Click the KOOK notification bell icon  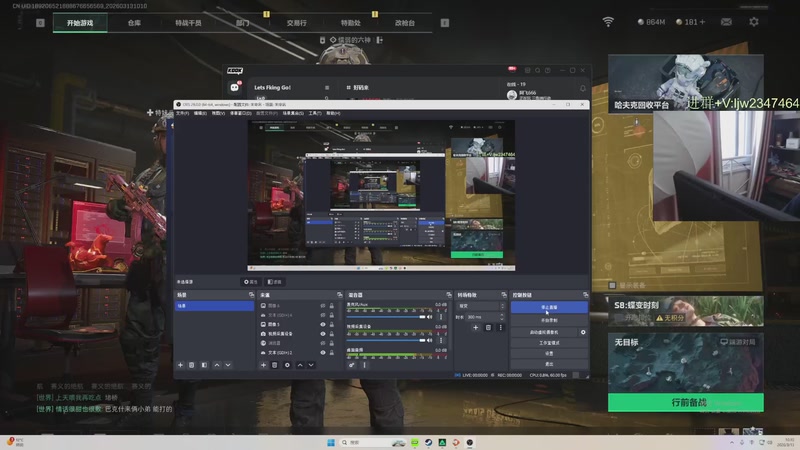pos(583,88)
